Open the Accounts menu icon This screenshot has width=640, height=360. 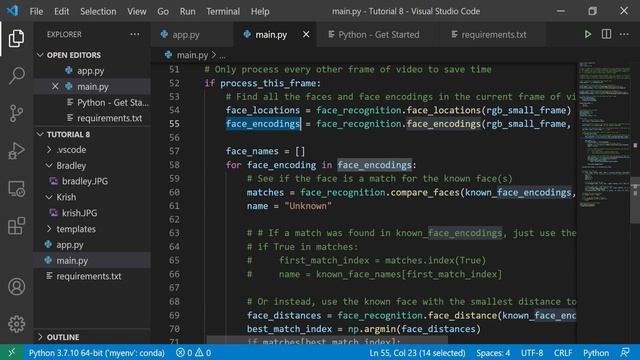coord(16,287)
